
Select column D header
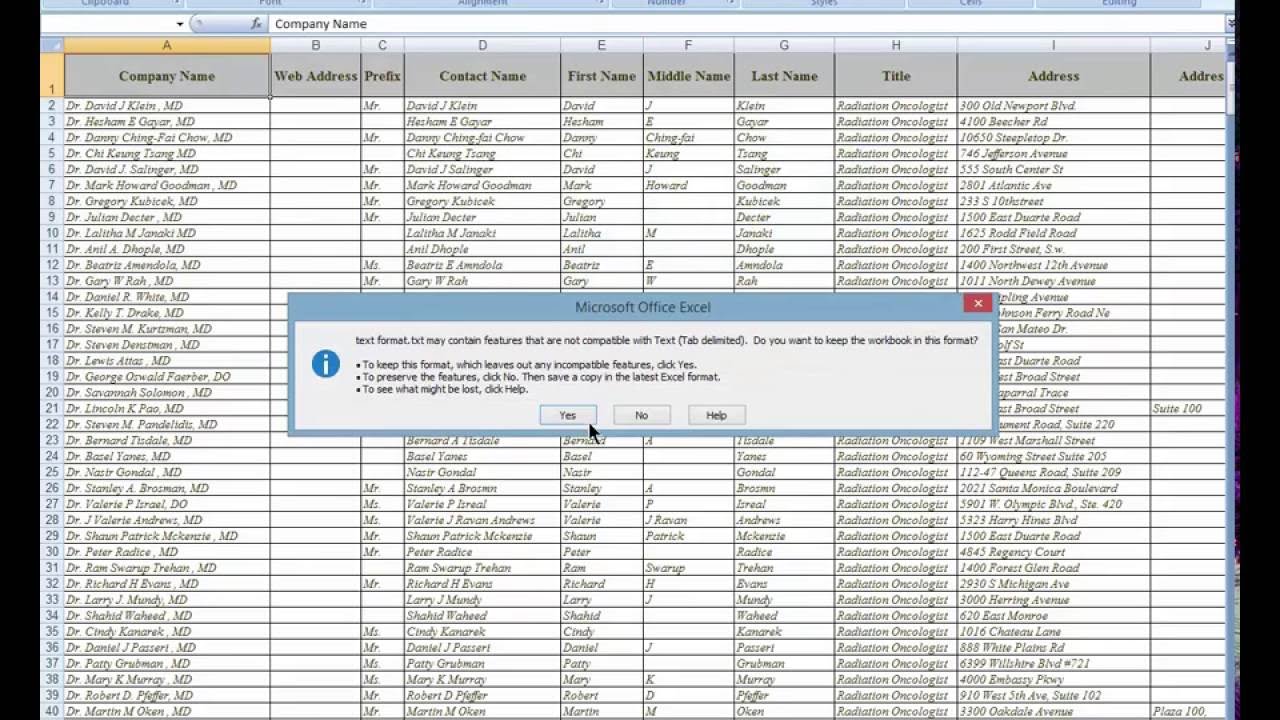click(x=482, y=45)
